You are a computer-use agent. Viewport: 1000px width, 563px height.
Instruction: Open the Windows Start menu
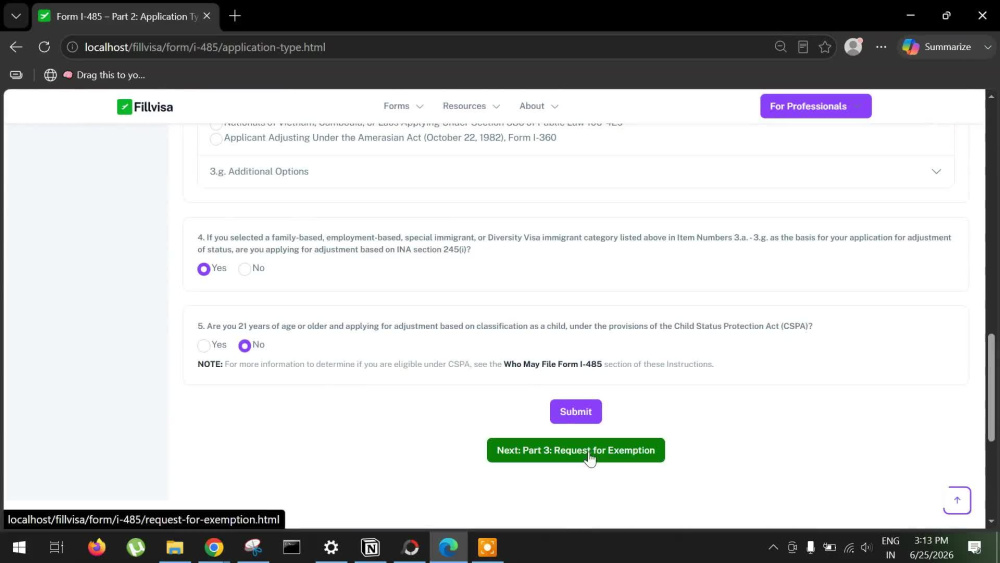coord(19,547)
